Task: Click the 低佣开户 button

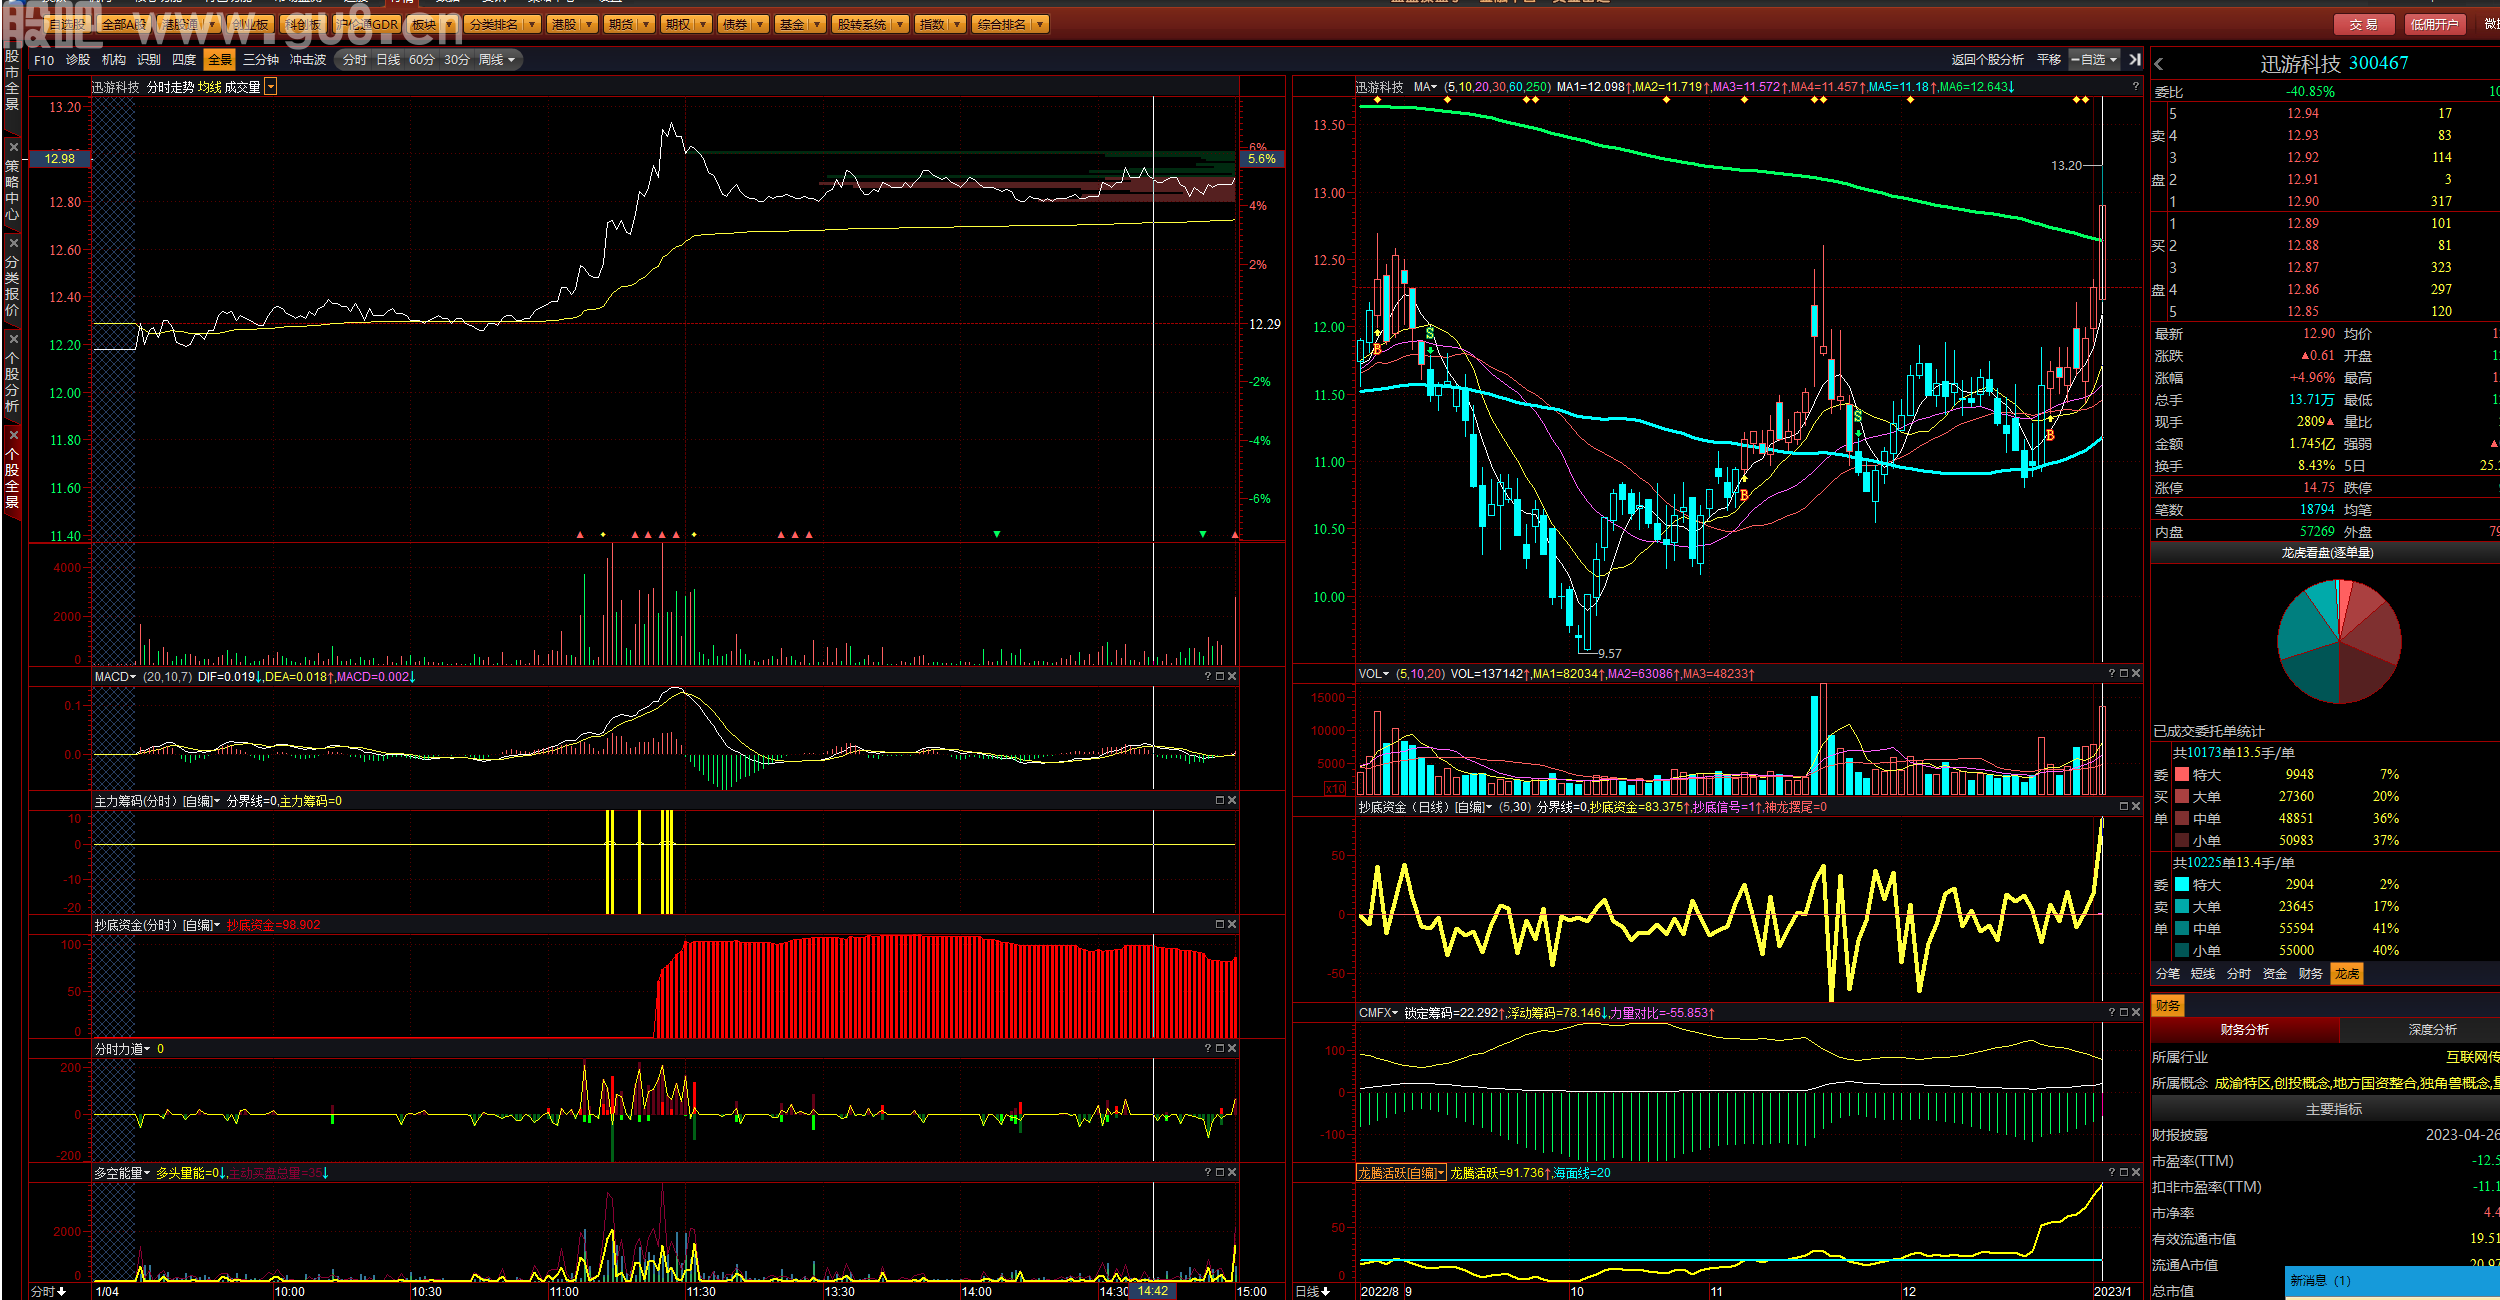Action: click(x=2434, y=24)
